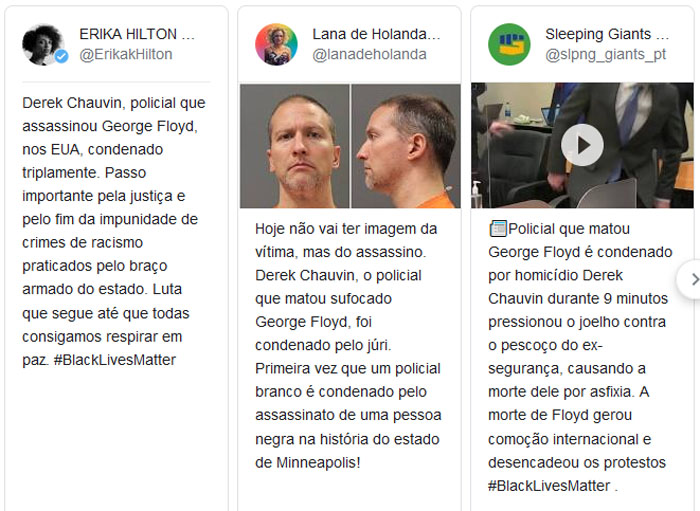Click the Lana de Holanda display name
The image size is (700, 511).
pyautogui.click(x=376, y=34)
